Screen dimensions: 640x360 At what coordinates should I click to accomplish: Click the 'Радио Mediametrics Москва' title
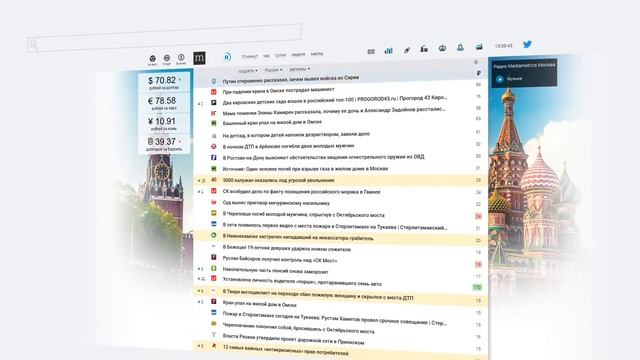click(524, 65)
